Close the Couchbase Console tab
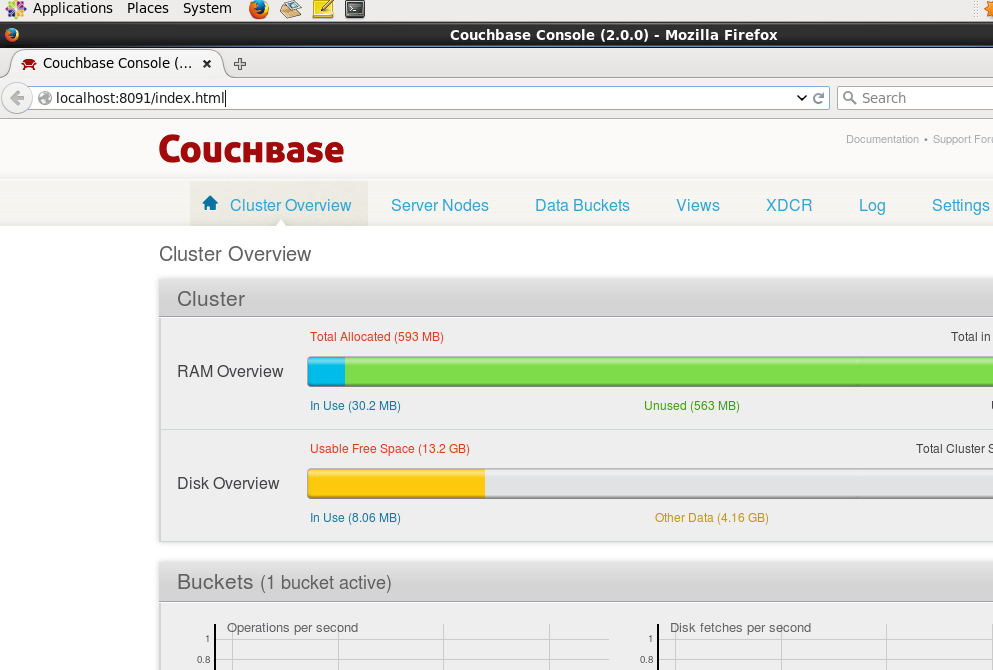The height and width of the screenshot is (670, 993). coord(206,64)
